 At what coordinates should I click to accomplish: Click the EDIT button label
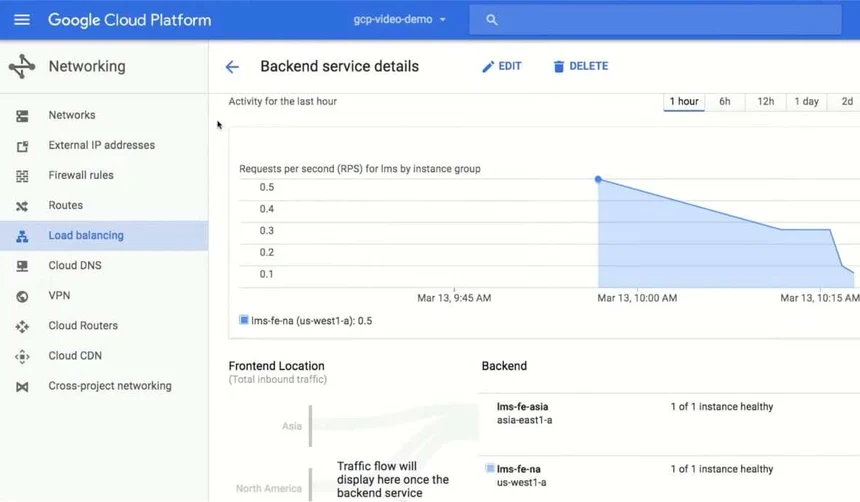coord(510,66)
